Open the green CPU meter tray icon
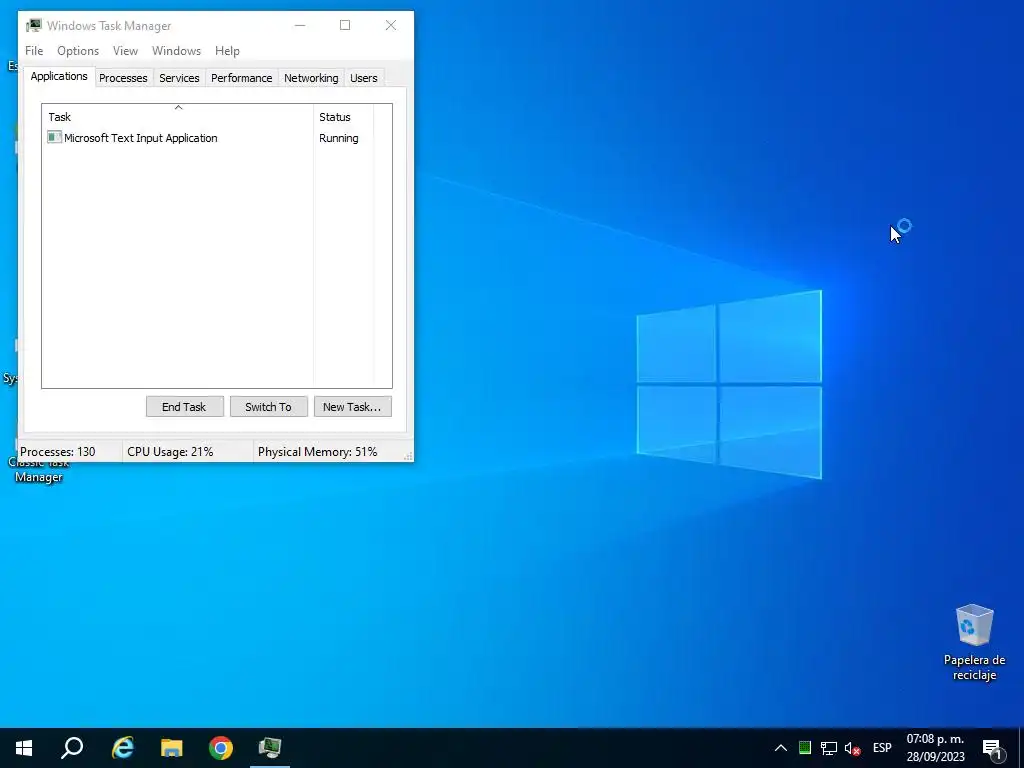 click(x=805, y=748)
